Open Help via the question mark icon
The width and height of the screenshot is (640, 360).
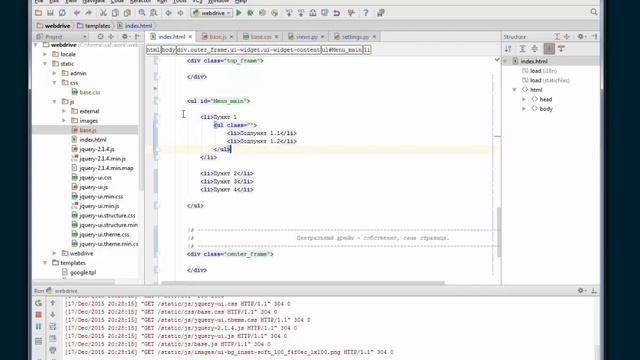pos(366,13)
